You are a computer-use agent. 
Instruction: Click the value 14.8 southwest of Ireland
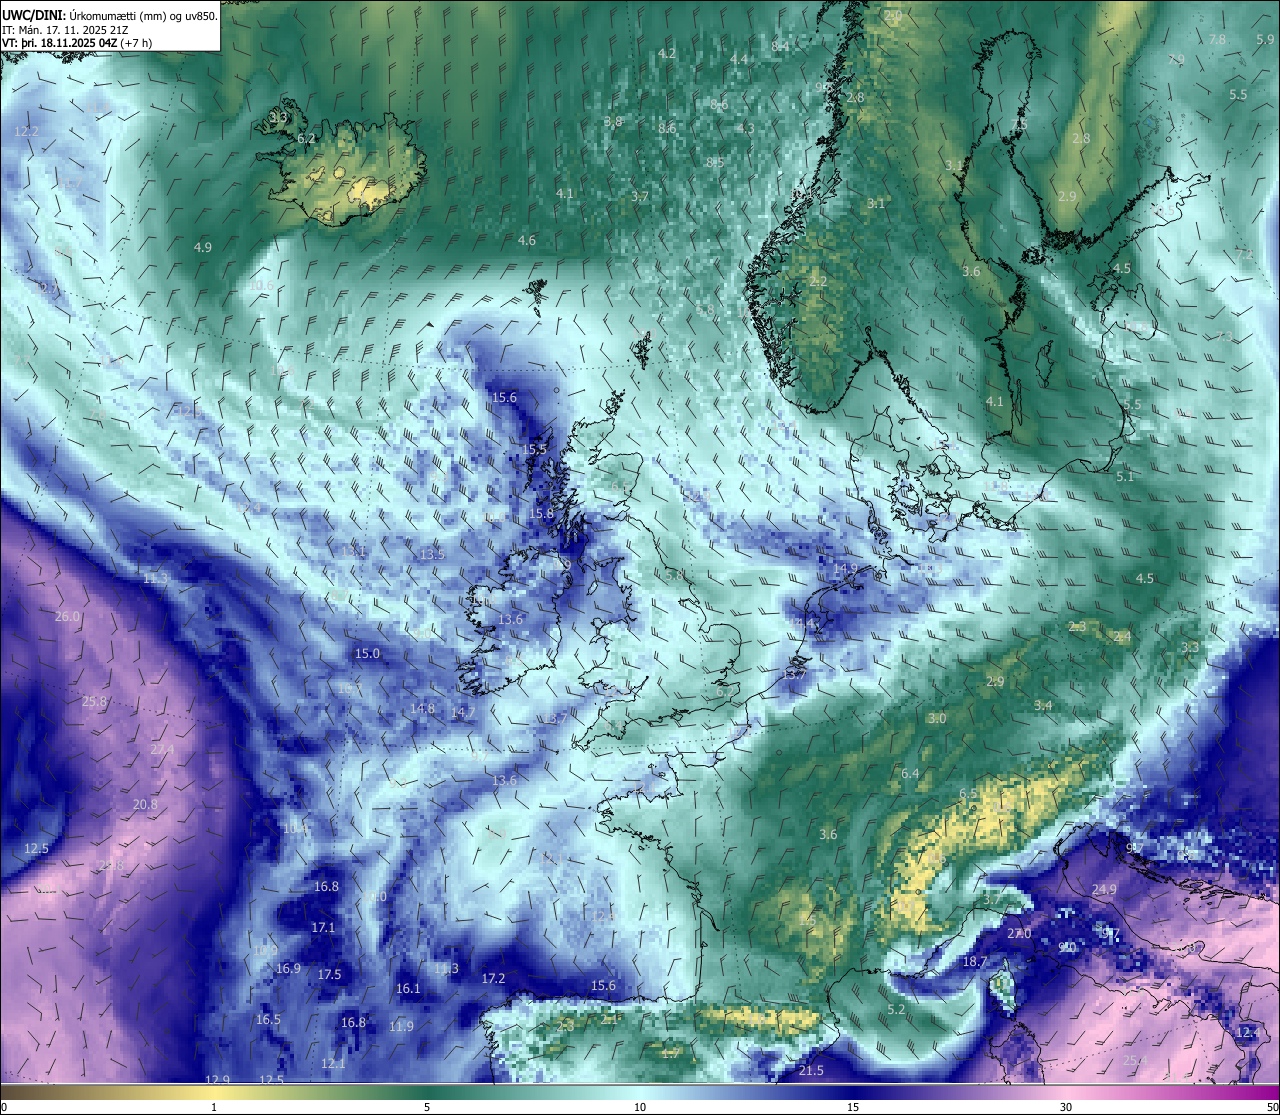423,709
